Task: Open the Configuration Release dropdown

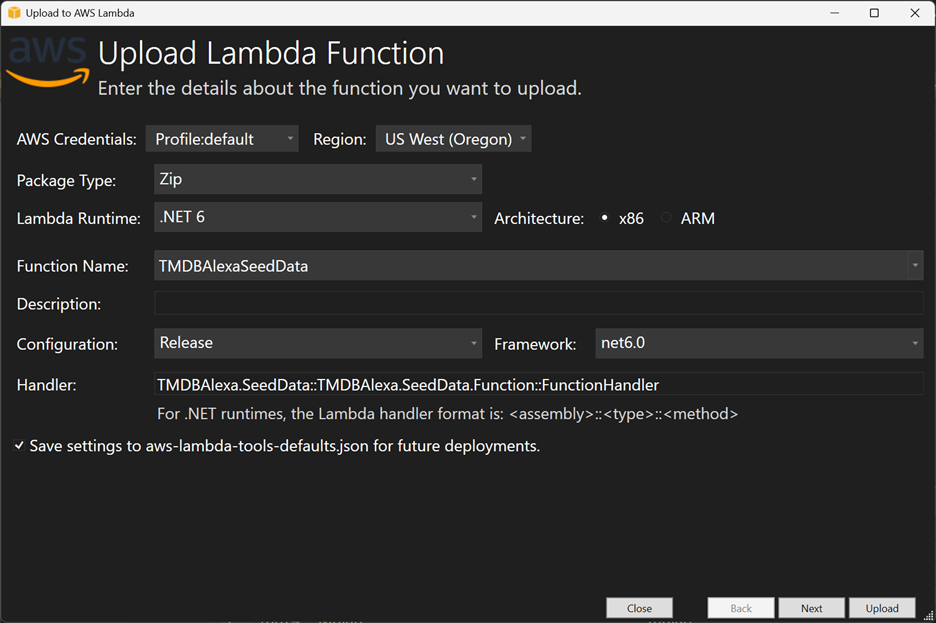Action: point(474,343)
